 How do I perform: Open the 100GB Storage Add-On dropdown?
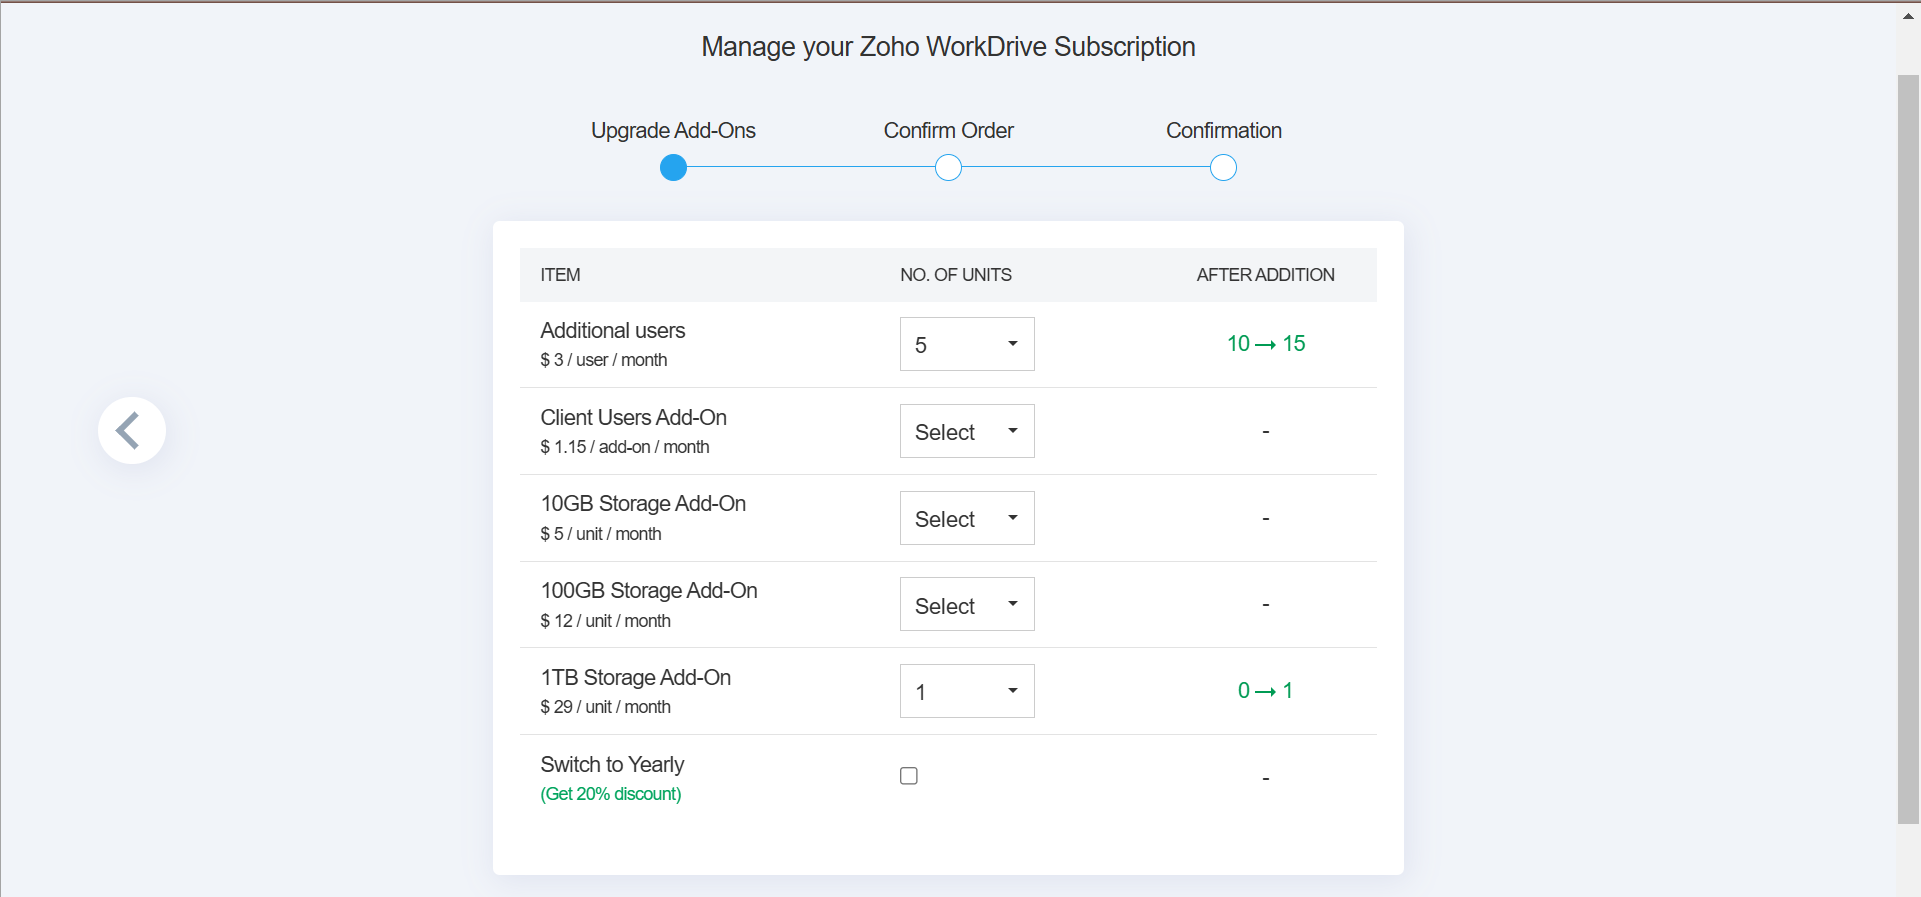966,605
